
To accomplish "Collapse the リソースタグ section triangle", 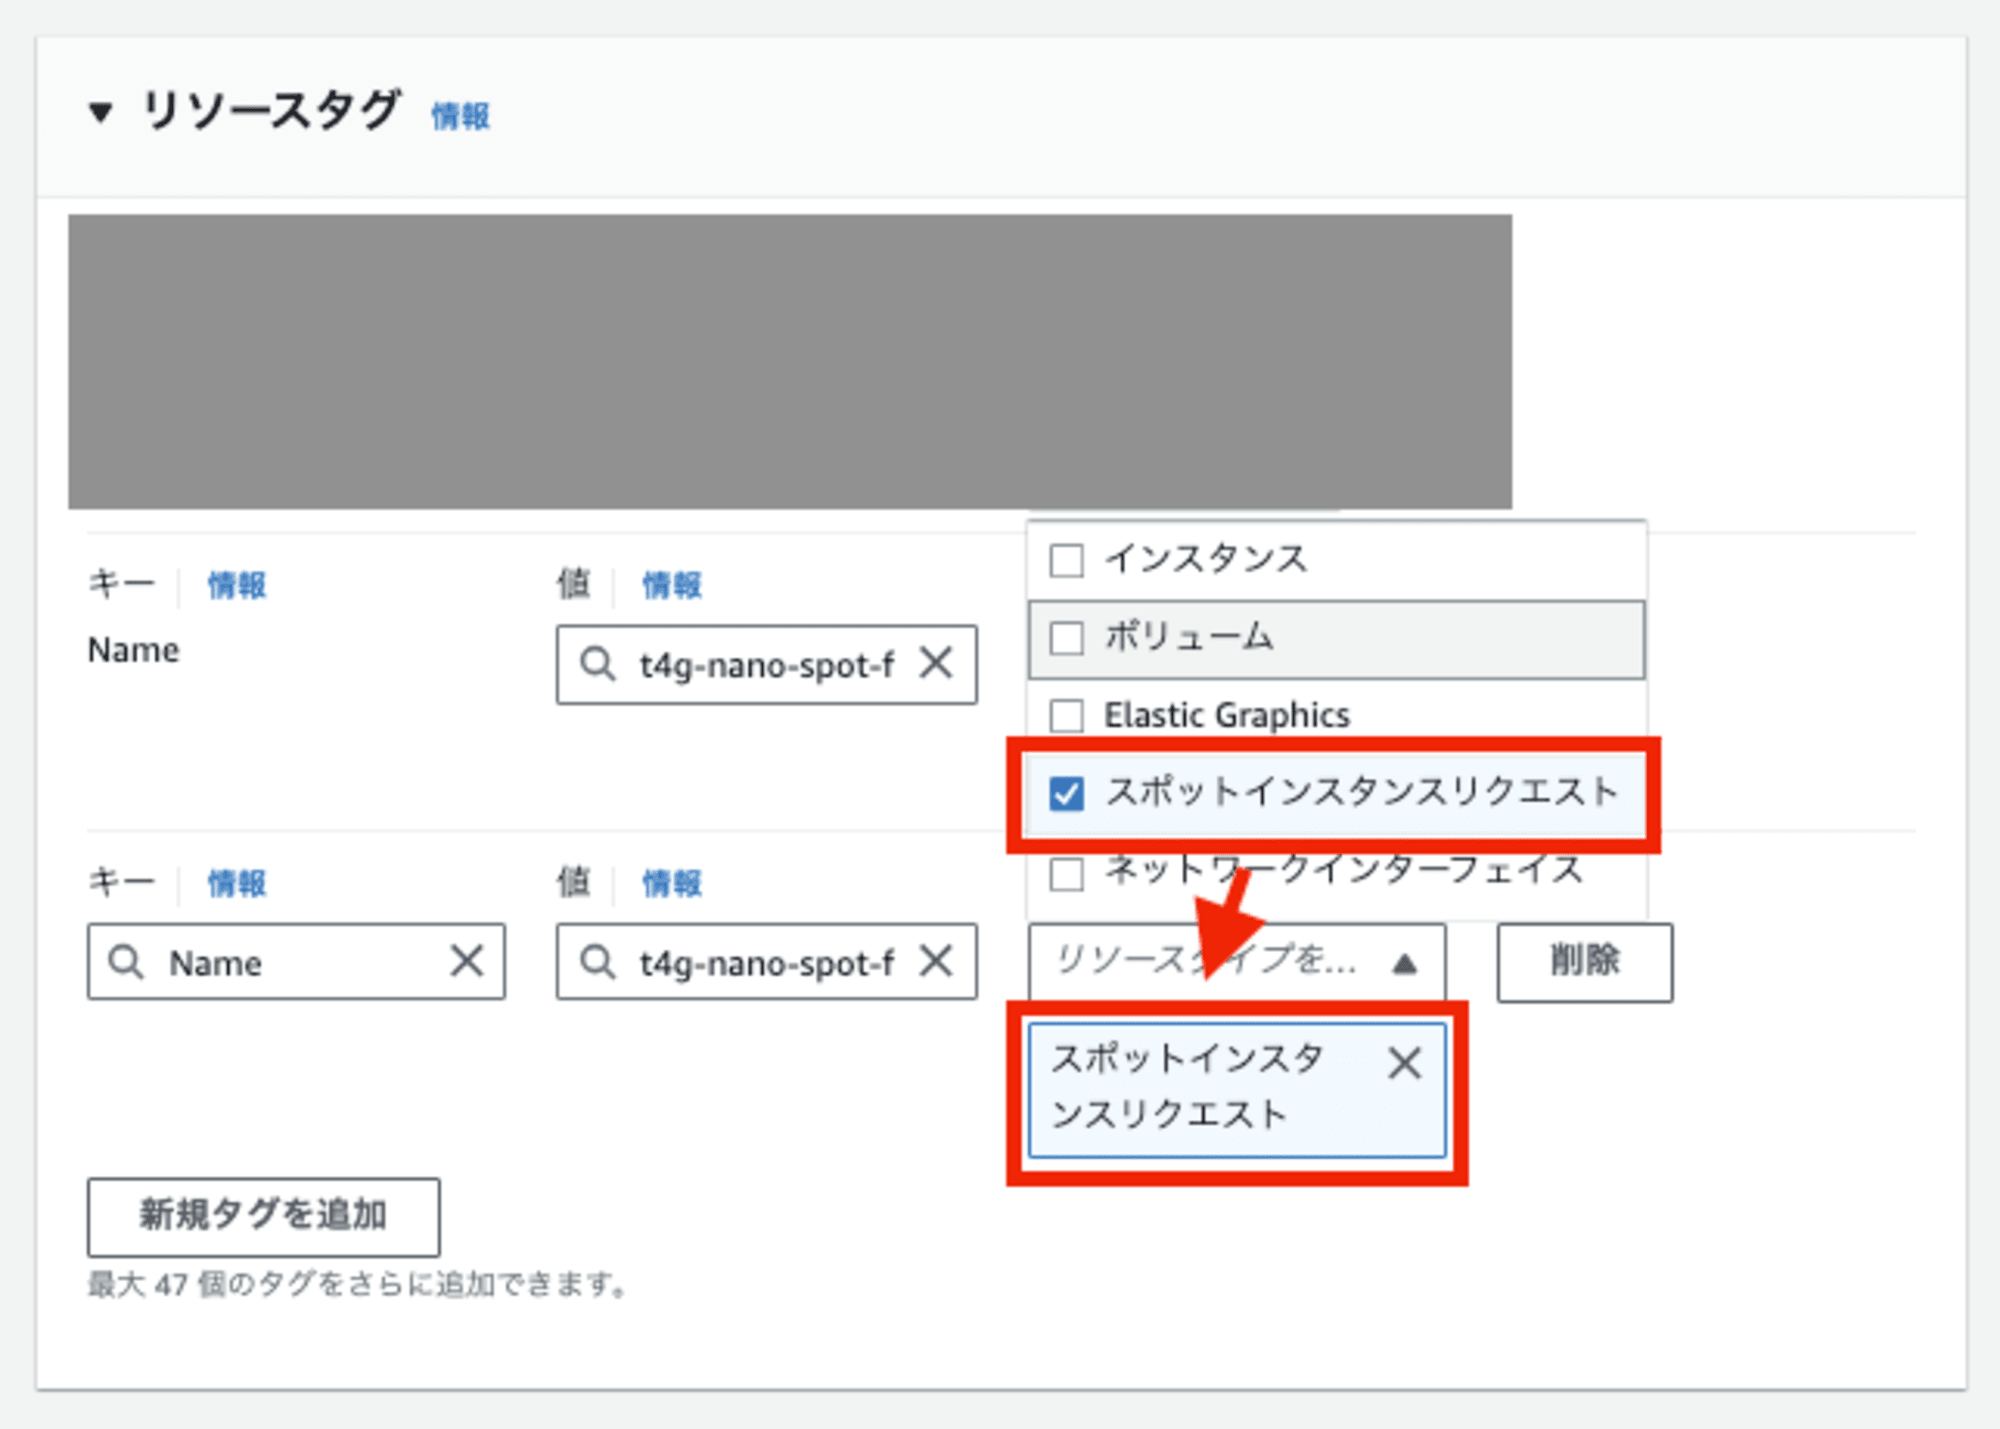I will point(100,112).
